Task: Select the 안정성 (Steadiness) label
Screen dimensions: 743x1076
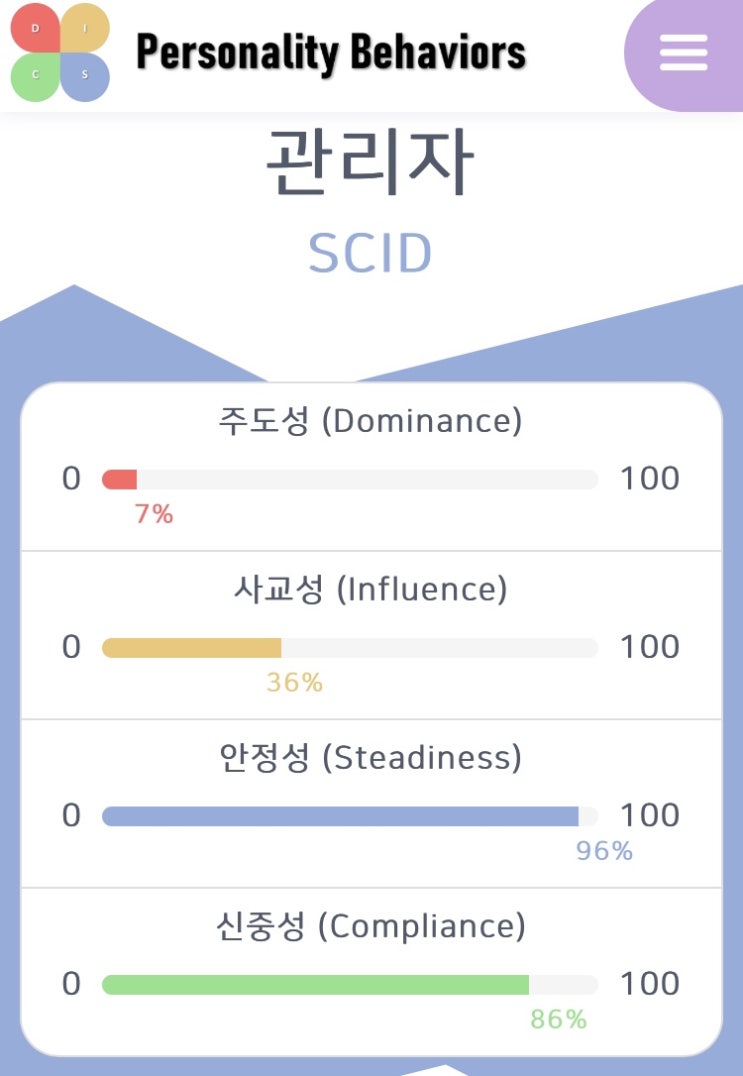Action: [x=370, y=758]
